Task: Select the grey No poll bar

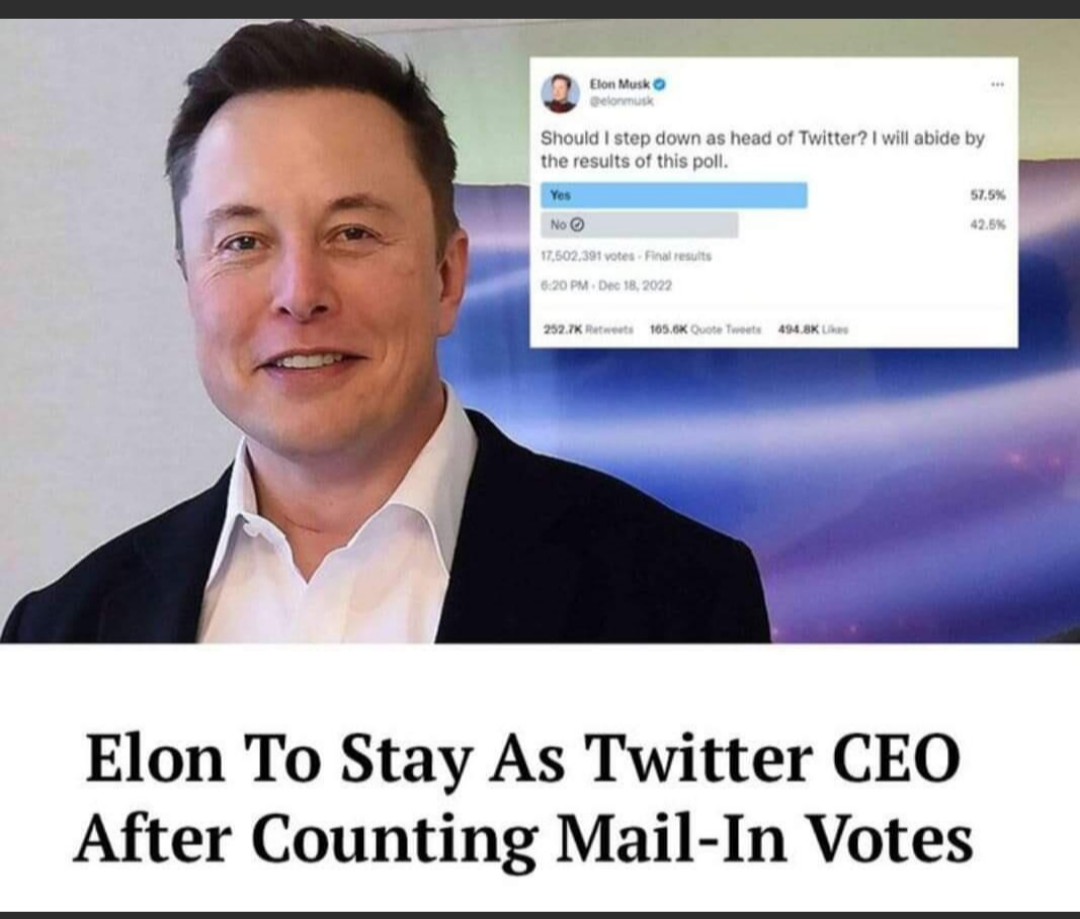Action: click(639, 225)
